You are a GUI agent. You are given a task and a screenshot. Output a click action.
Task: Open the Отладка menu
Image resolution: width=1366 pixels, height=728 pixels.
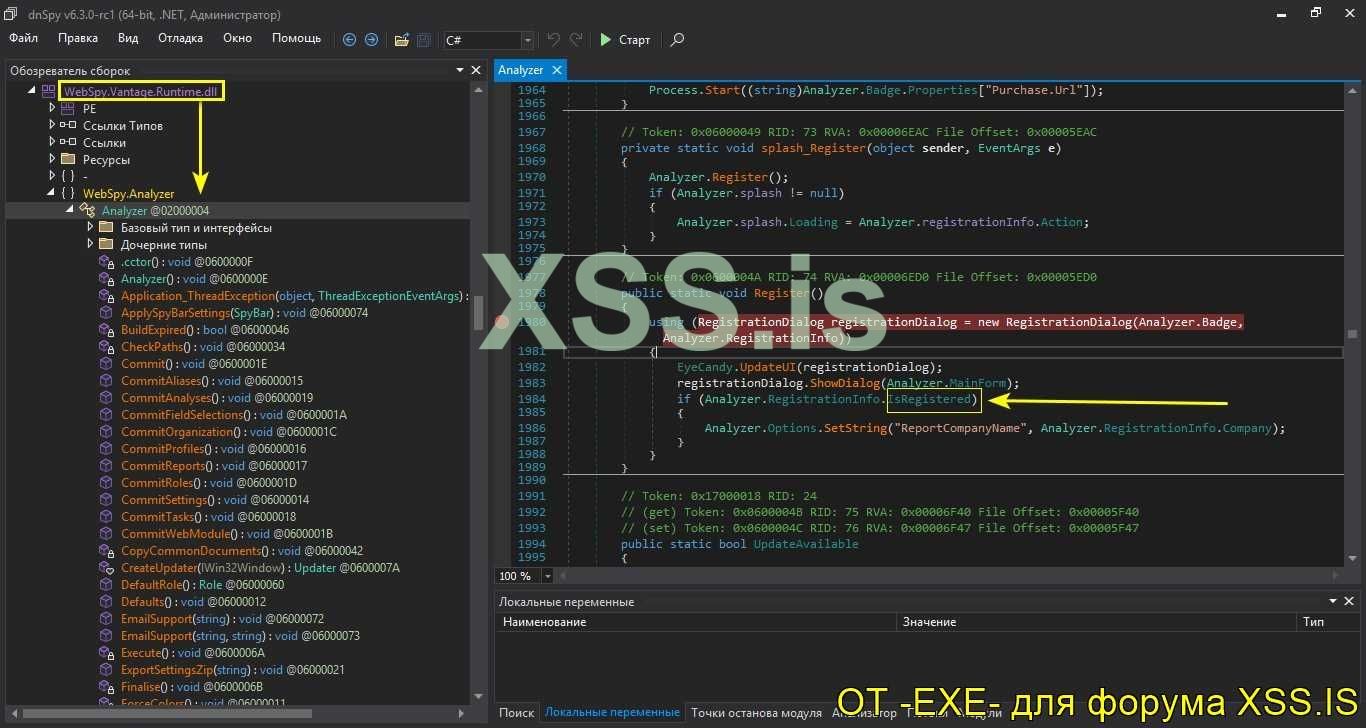[x=180, y=39]
